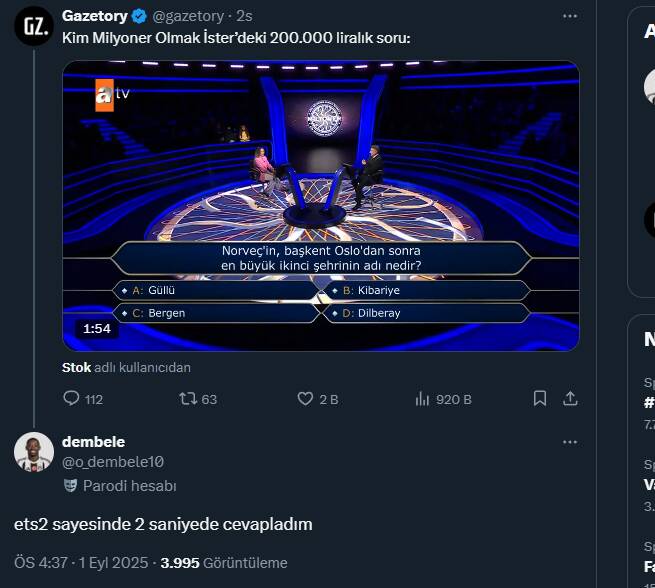The height and width of the screenshot is (588, 655).
Task: Open Gazetory account name link
Action: point(94,16)
